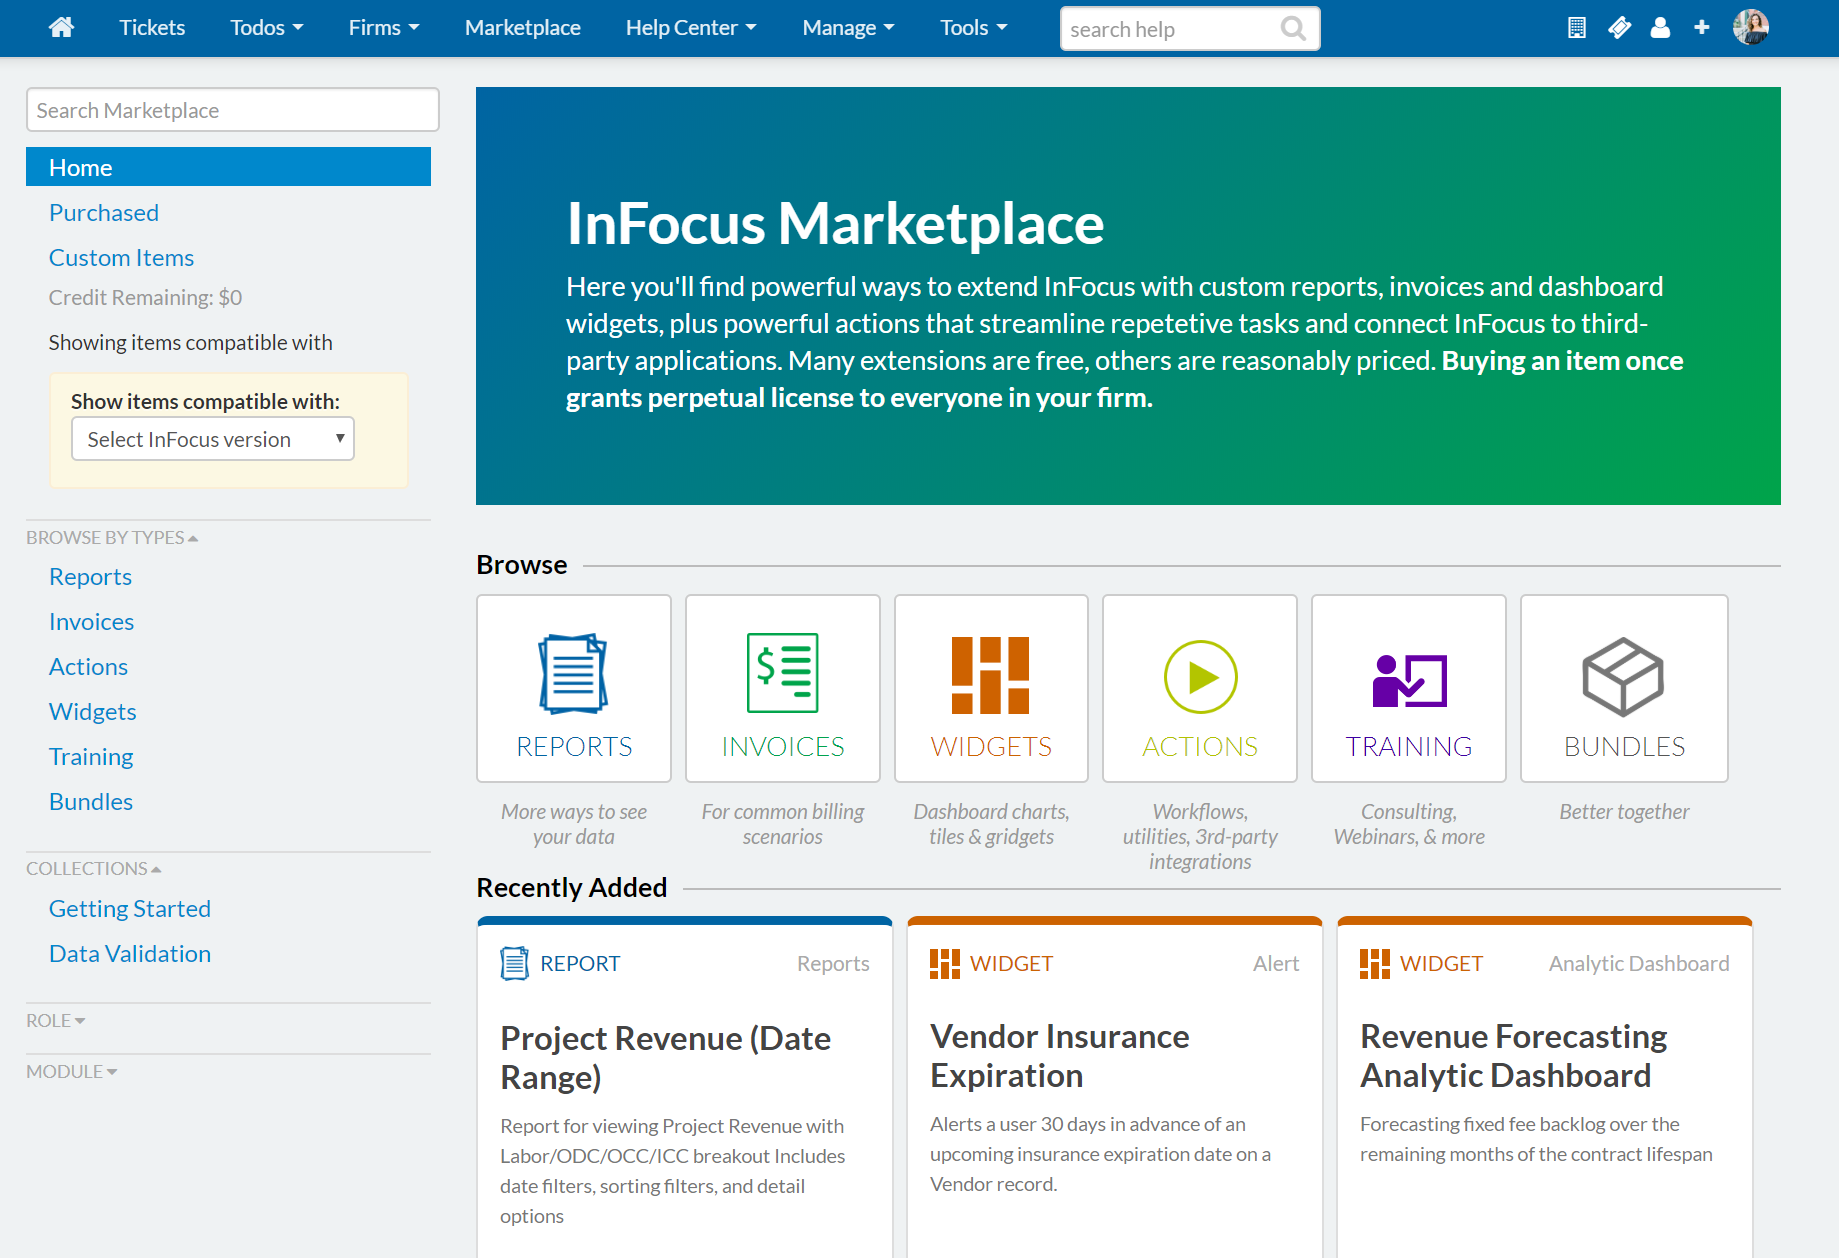Screen dimensions: 1839x1258
Task: Open the Widgets browse tile icon
Action: (x=991, y=675)
